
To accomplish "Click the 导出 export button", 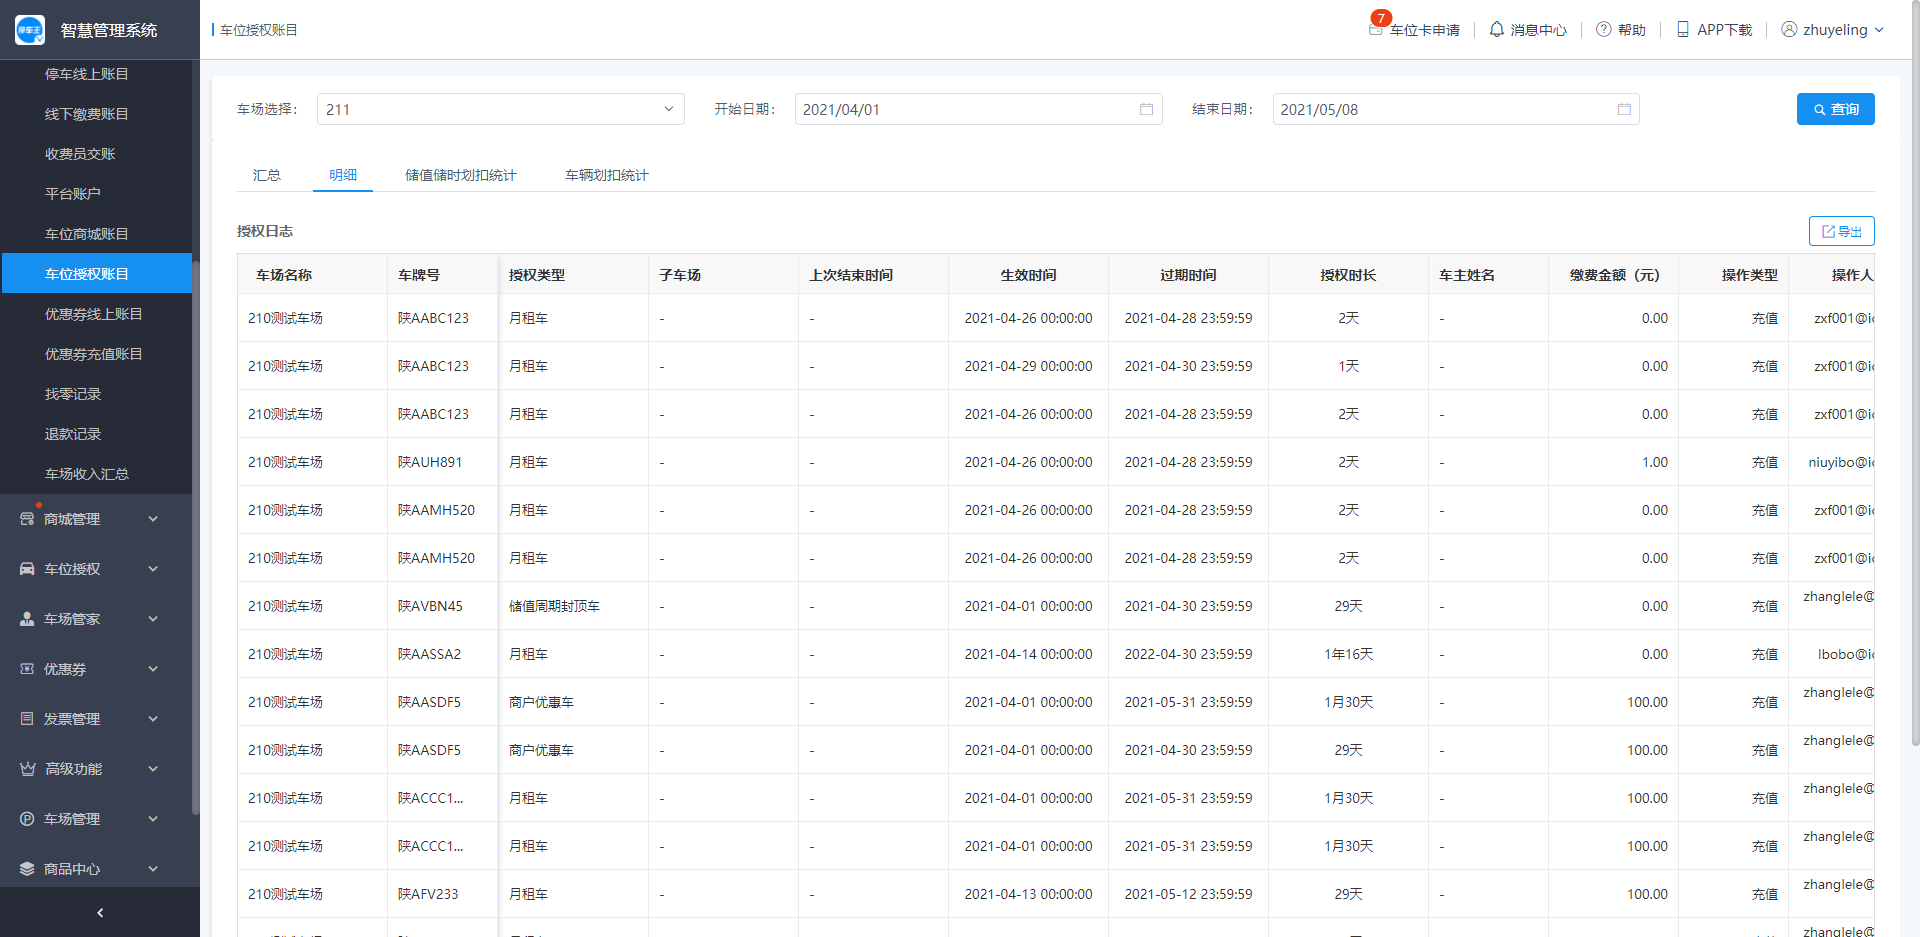I will [1841, 231].
